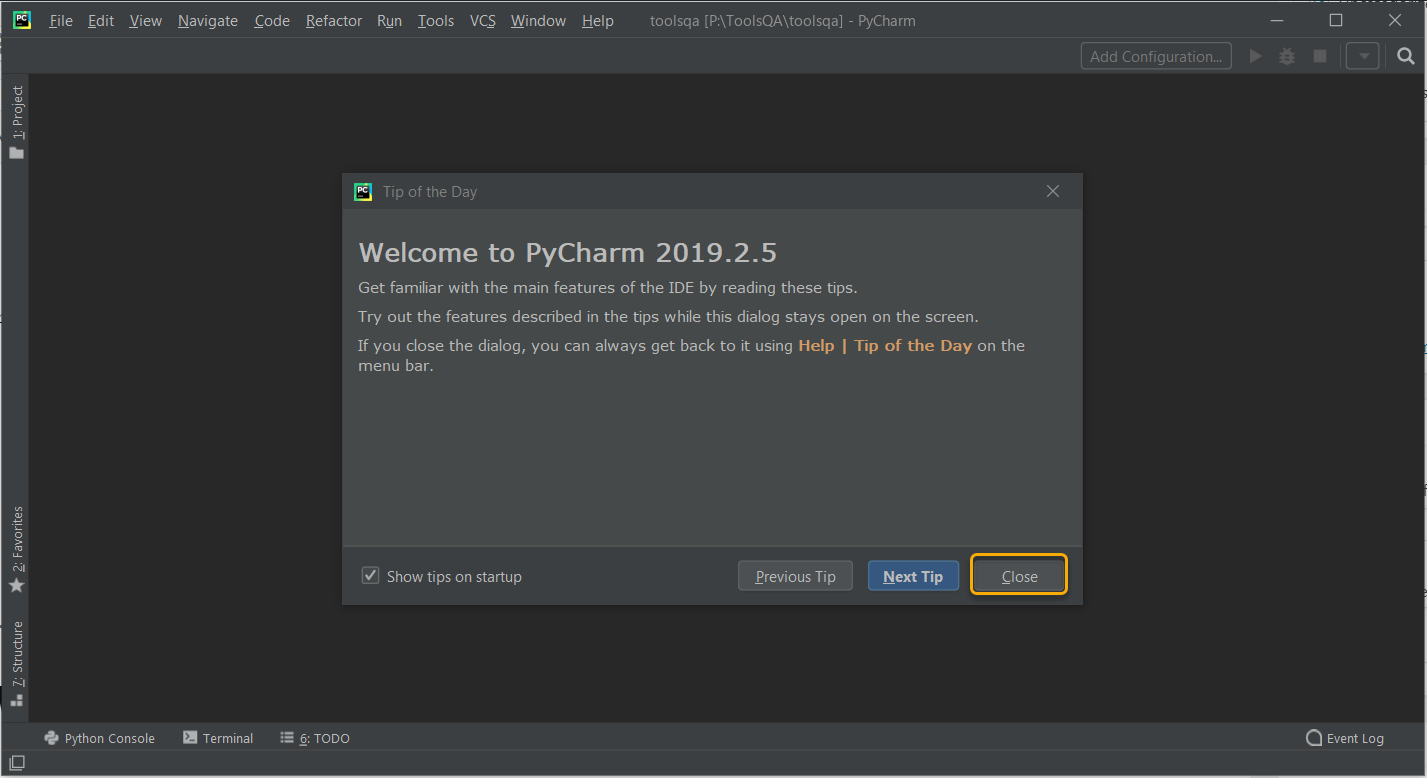Image resolution: width=1427 pixels, height=778 pixels.
Task: Open the Favorites tool window star tab
Action: pyautogui.click(x=16, y=549)
